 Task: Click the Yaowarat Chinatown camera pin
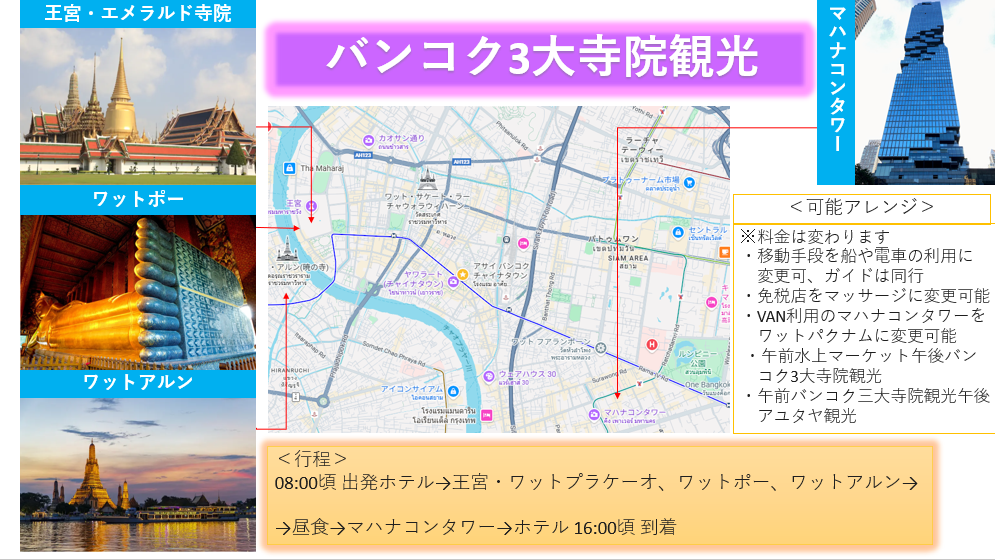[453, 281]
